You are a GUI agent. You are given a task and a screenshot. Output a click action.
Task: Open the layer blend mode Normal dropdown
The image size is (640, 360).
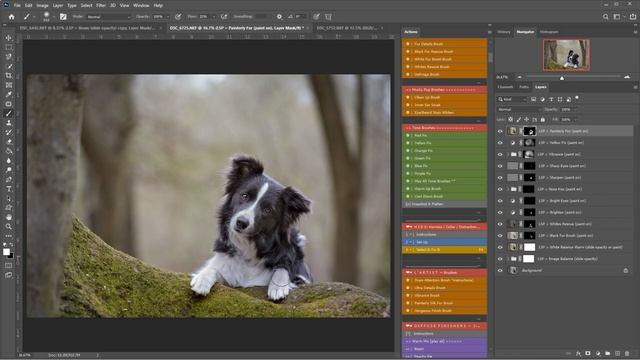click(519, 109)
